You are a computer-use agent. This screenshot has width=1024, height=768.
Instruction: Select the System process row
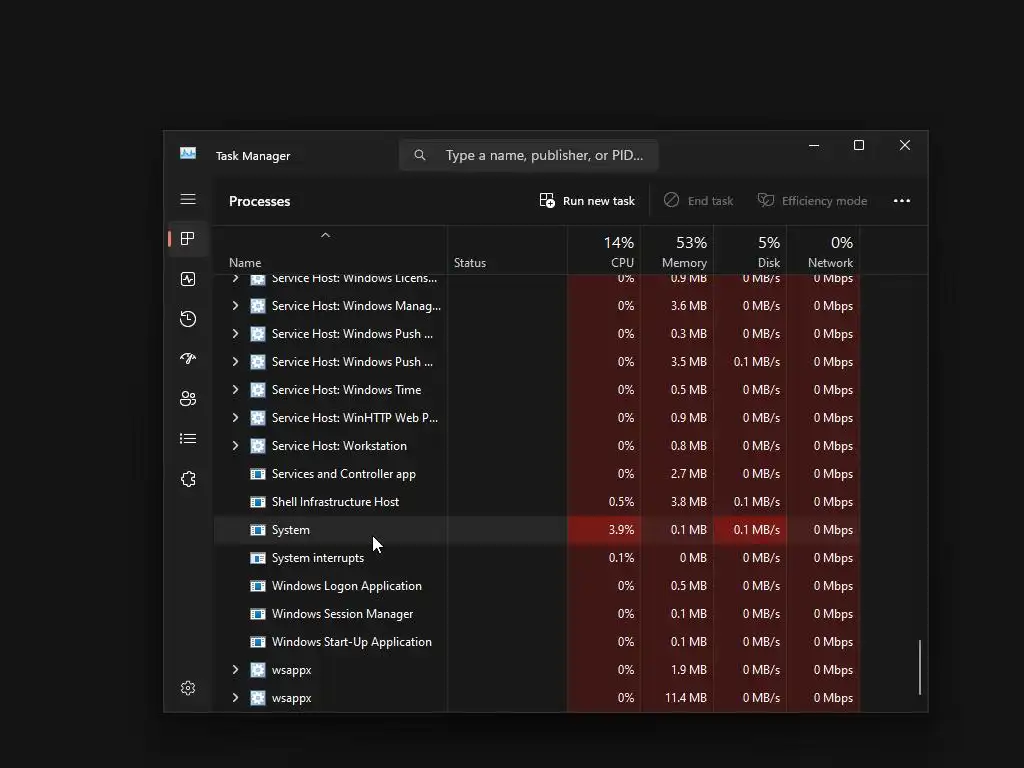(x=537, y=530)
